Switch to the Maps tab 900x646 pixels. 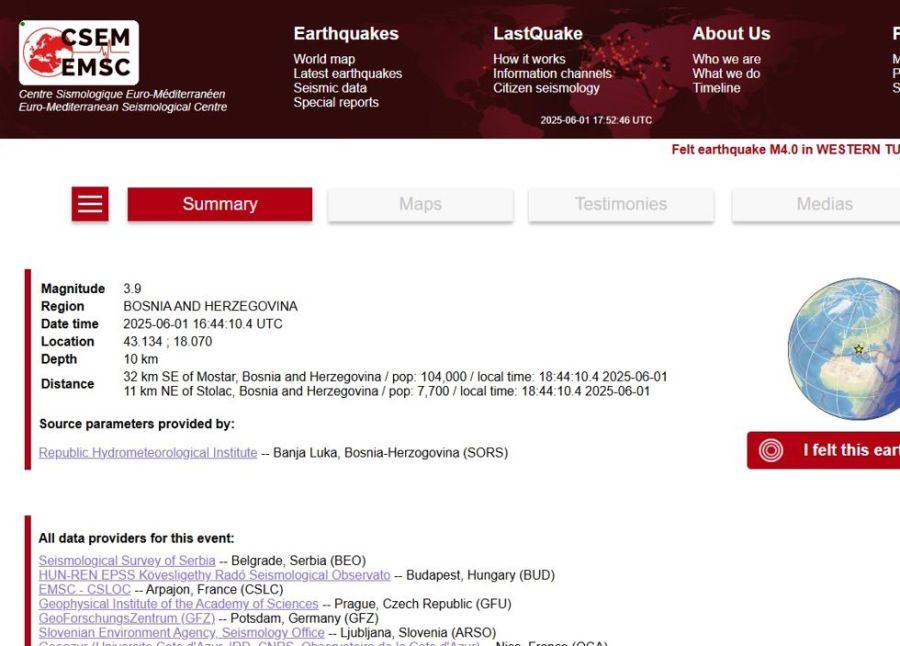tap(421, 204)
